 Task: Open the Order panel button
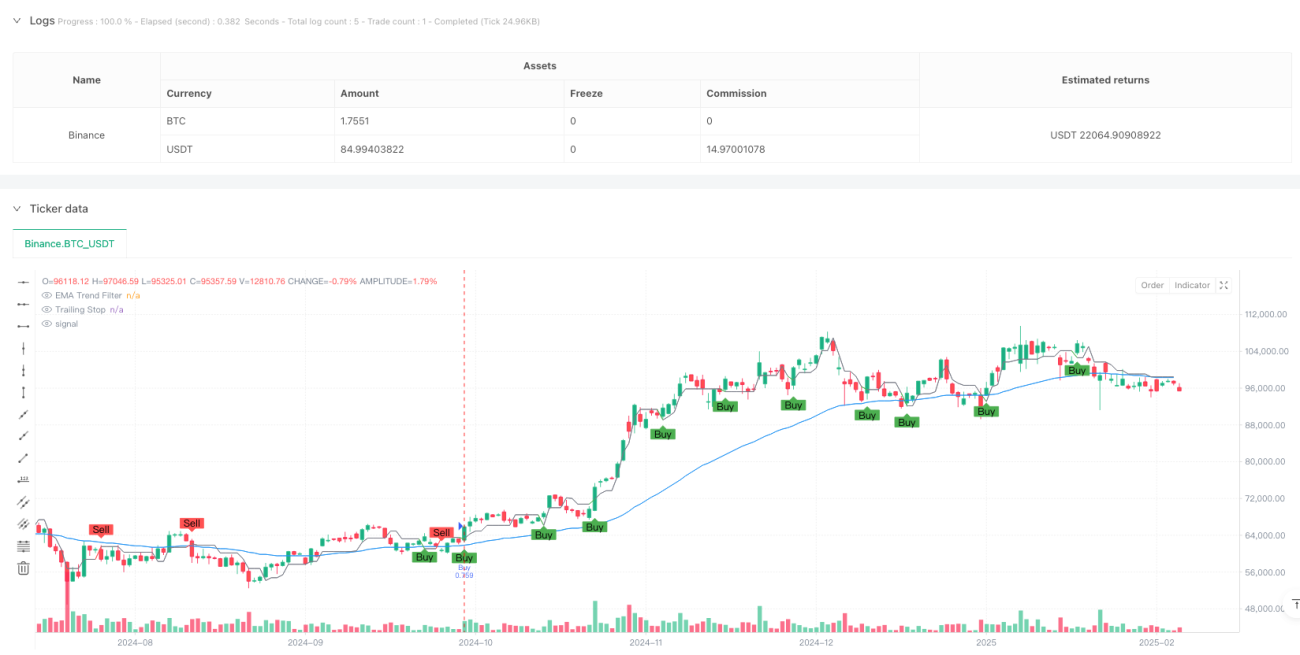1152,285
